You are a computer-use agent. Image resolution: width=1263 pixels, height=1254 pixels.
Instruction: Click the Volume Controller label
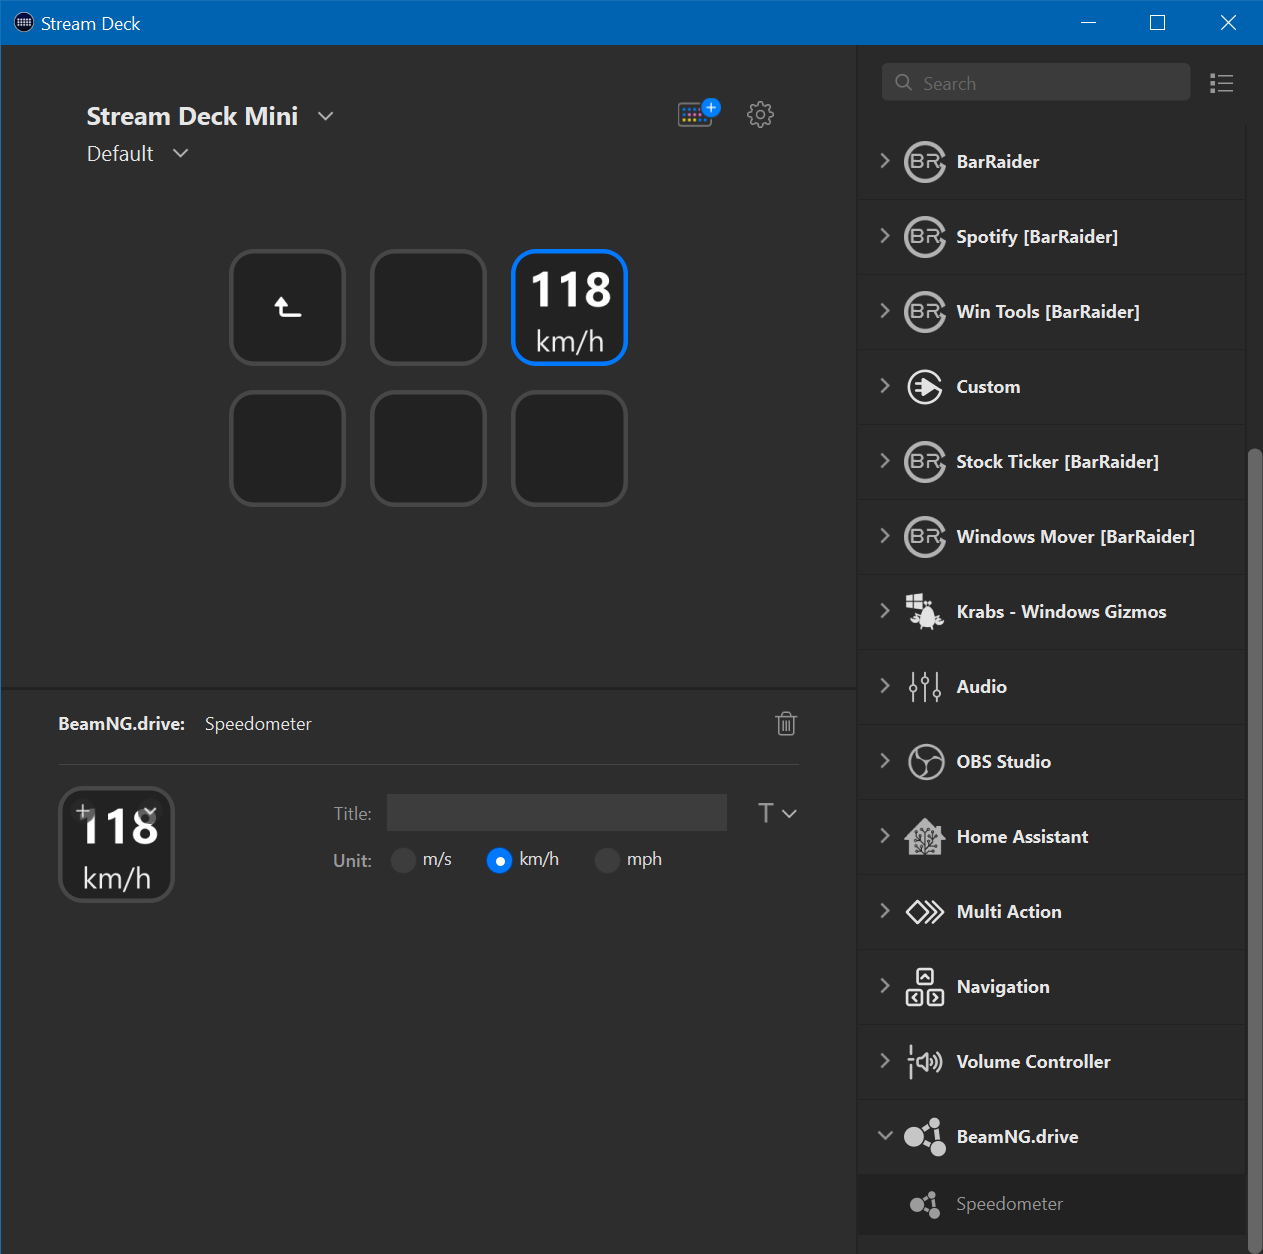pos(1033,1062)
